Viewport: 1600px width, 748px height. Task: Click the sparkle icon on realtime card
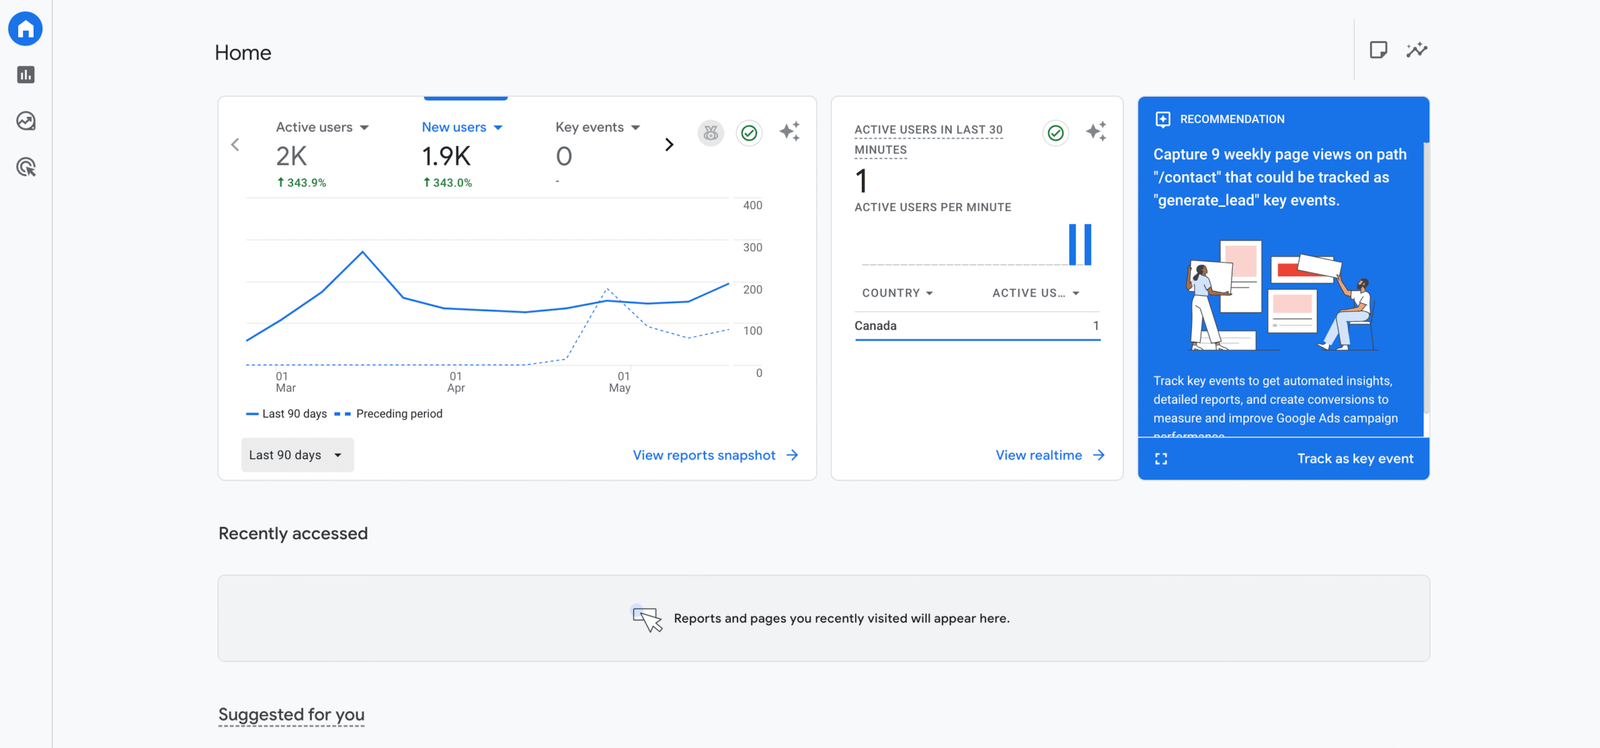(1096, 132)
